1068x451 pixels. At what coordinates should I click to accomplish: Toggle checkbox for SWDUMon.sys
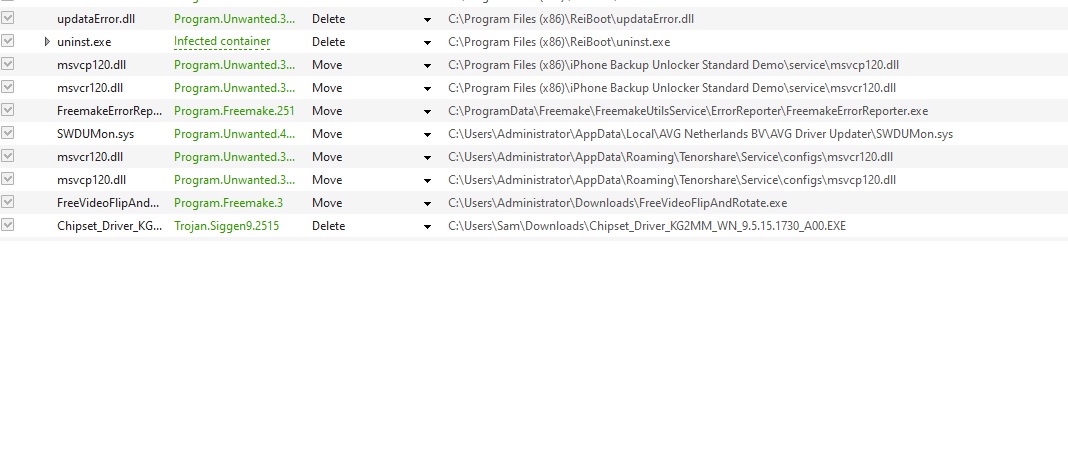pyautogui.click(x=8, y=133)
